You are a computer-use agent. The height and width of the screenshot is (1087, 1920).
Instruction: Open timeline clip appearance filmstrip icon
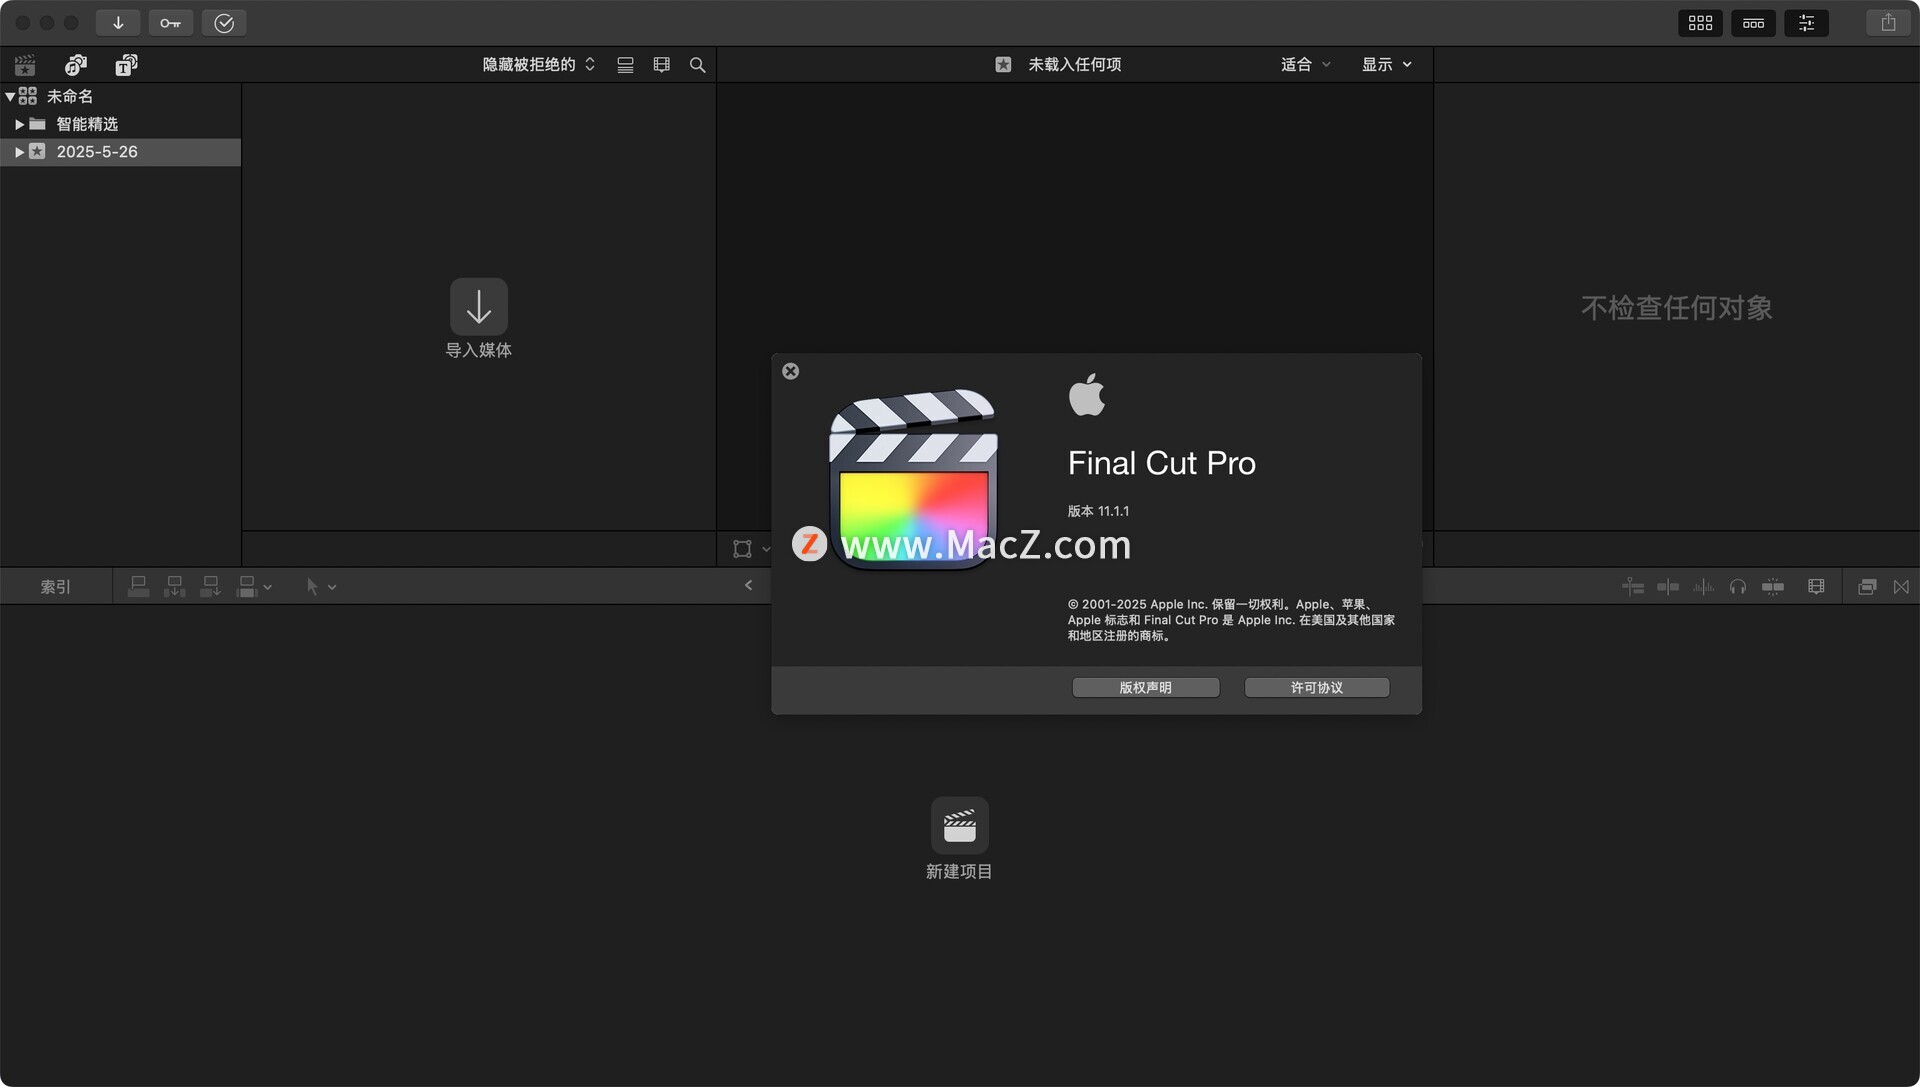(x=1816, y=587)
